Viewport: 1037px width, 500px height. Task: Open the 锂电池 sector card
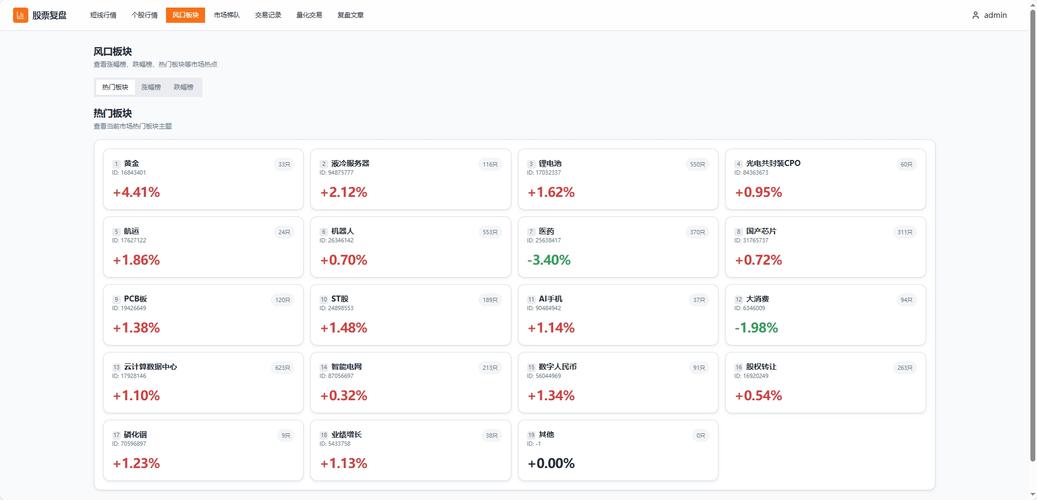pos(618,179)
